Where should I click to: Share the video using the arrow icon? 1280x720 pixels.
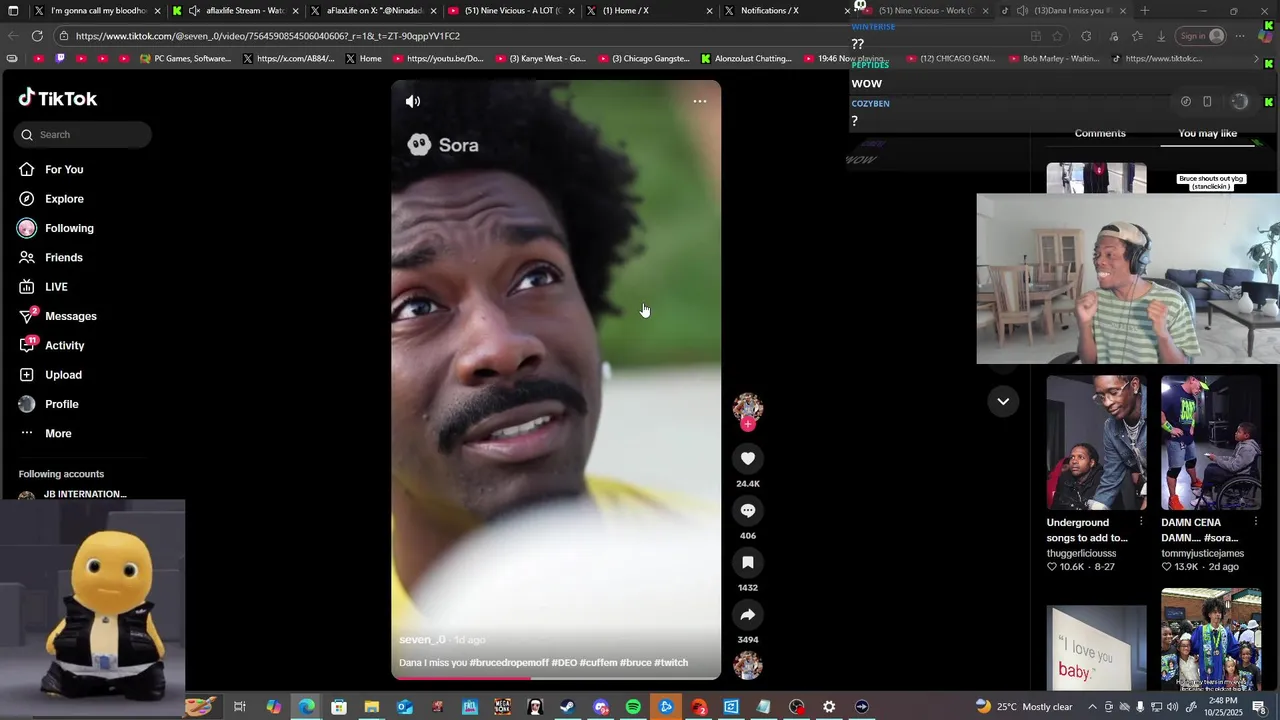click(x=748, y=614)
